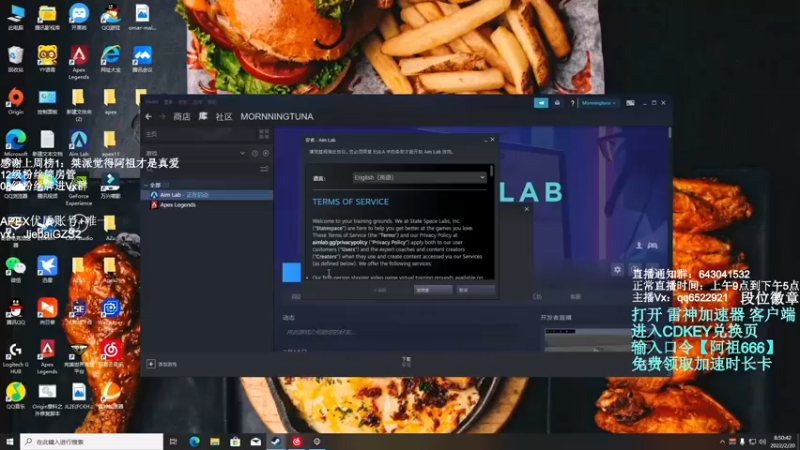The image size is (800, 450).
Task: Click the volume icon in system tray
Action: [x=762, y=442]
